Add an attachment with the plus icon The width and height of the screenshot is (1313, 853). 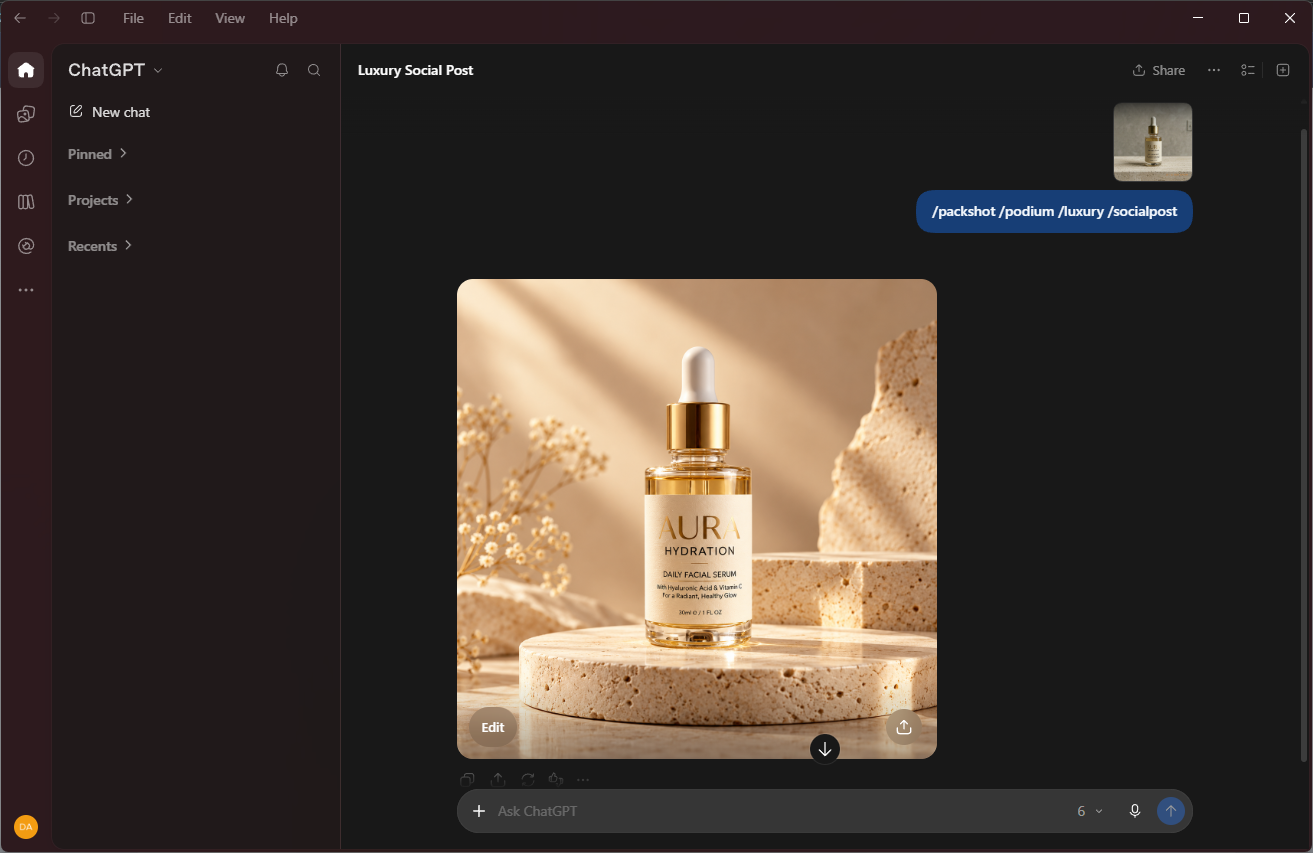click(x=479, y=811)
